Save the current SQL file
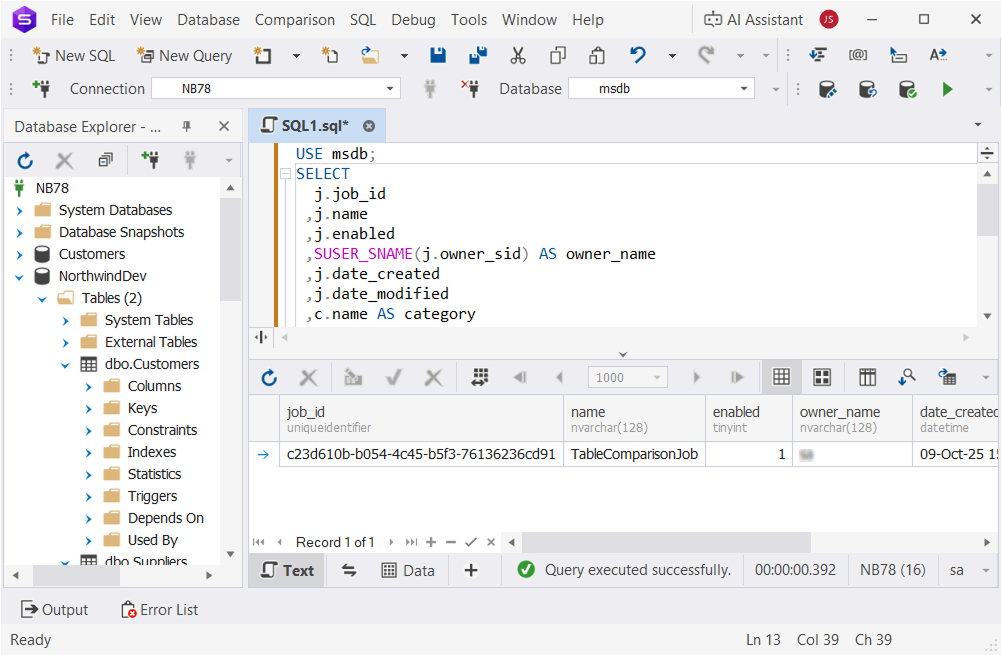This screenshot has height=655, width=1001. pyautogui.click(x=438, y=55)
